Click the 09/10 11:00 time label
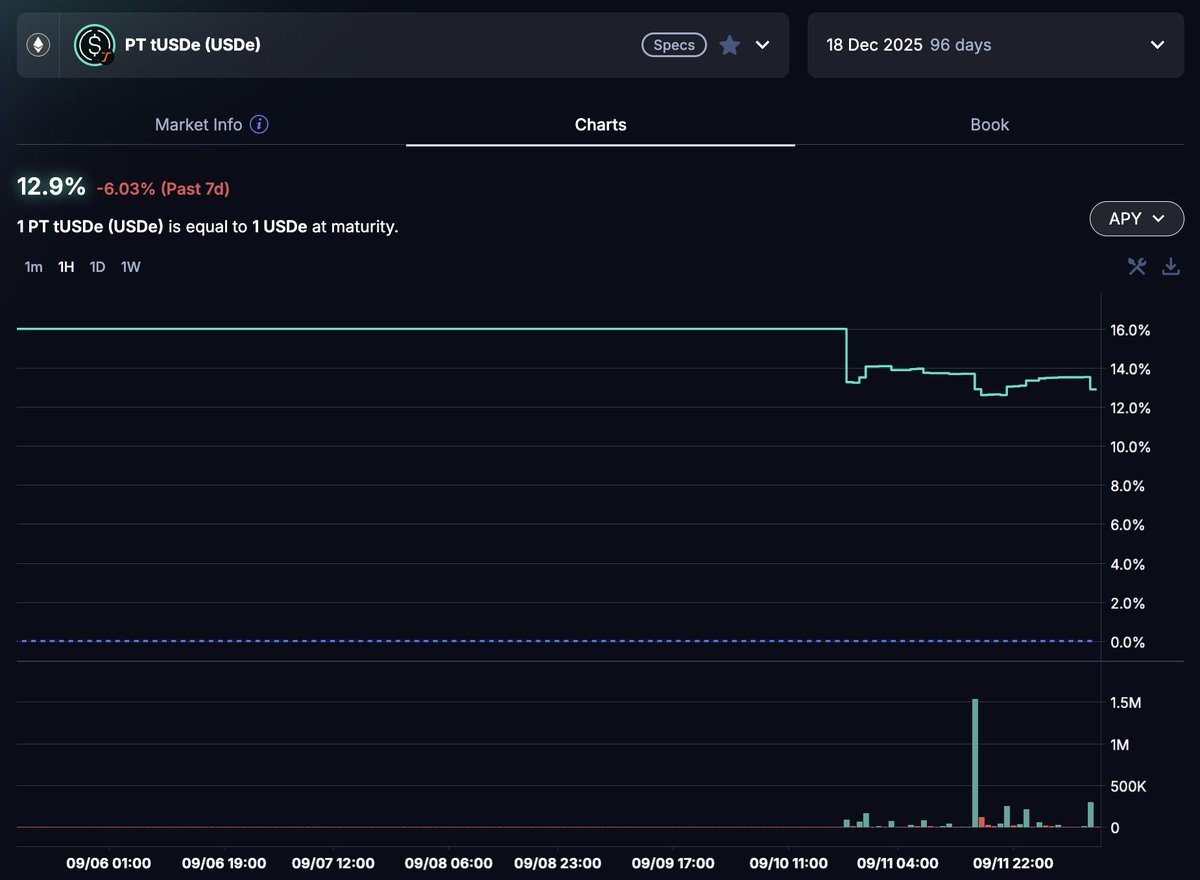The width and height of the screenshot is (1200, 880). 788,862
